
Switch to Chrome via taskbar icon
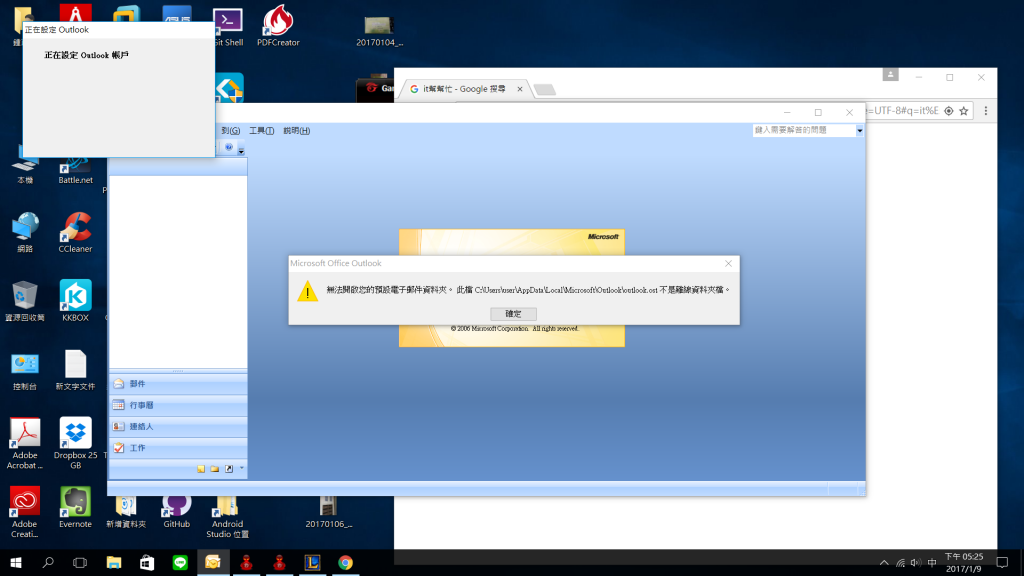(345, 562)
